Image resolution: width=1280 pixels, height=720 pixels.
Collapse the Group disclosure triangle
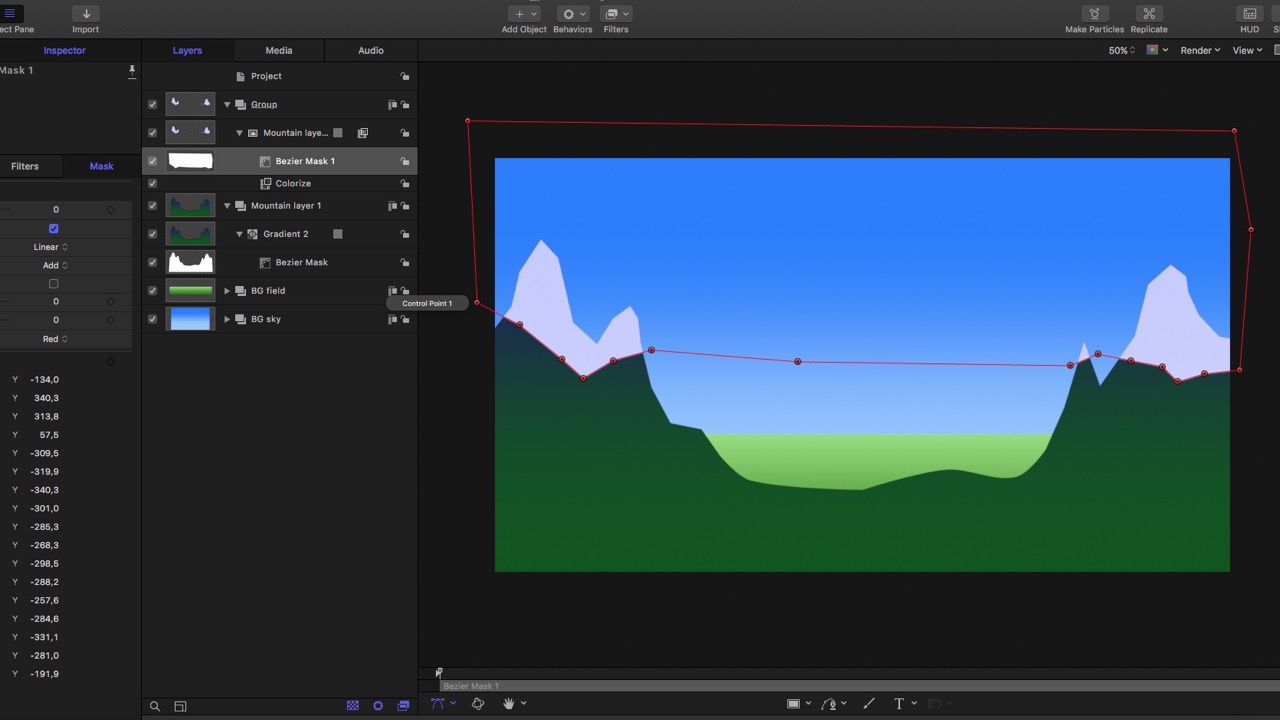click(227, 104)
